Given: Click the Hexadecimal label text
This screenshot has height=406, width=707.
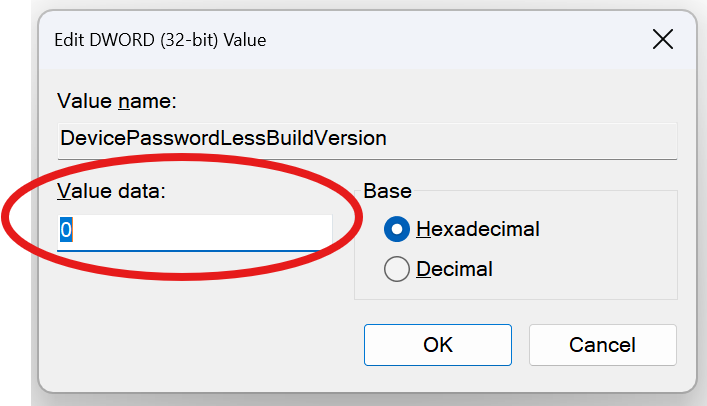Looking at the screenshot, I should point(477,229).
